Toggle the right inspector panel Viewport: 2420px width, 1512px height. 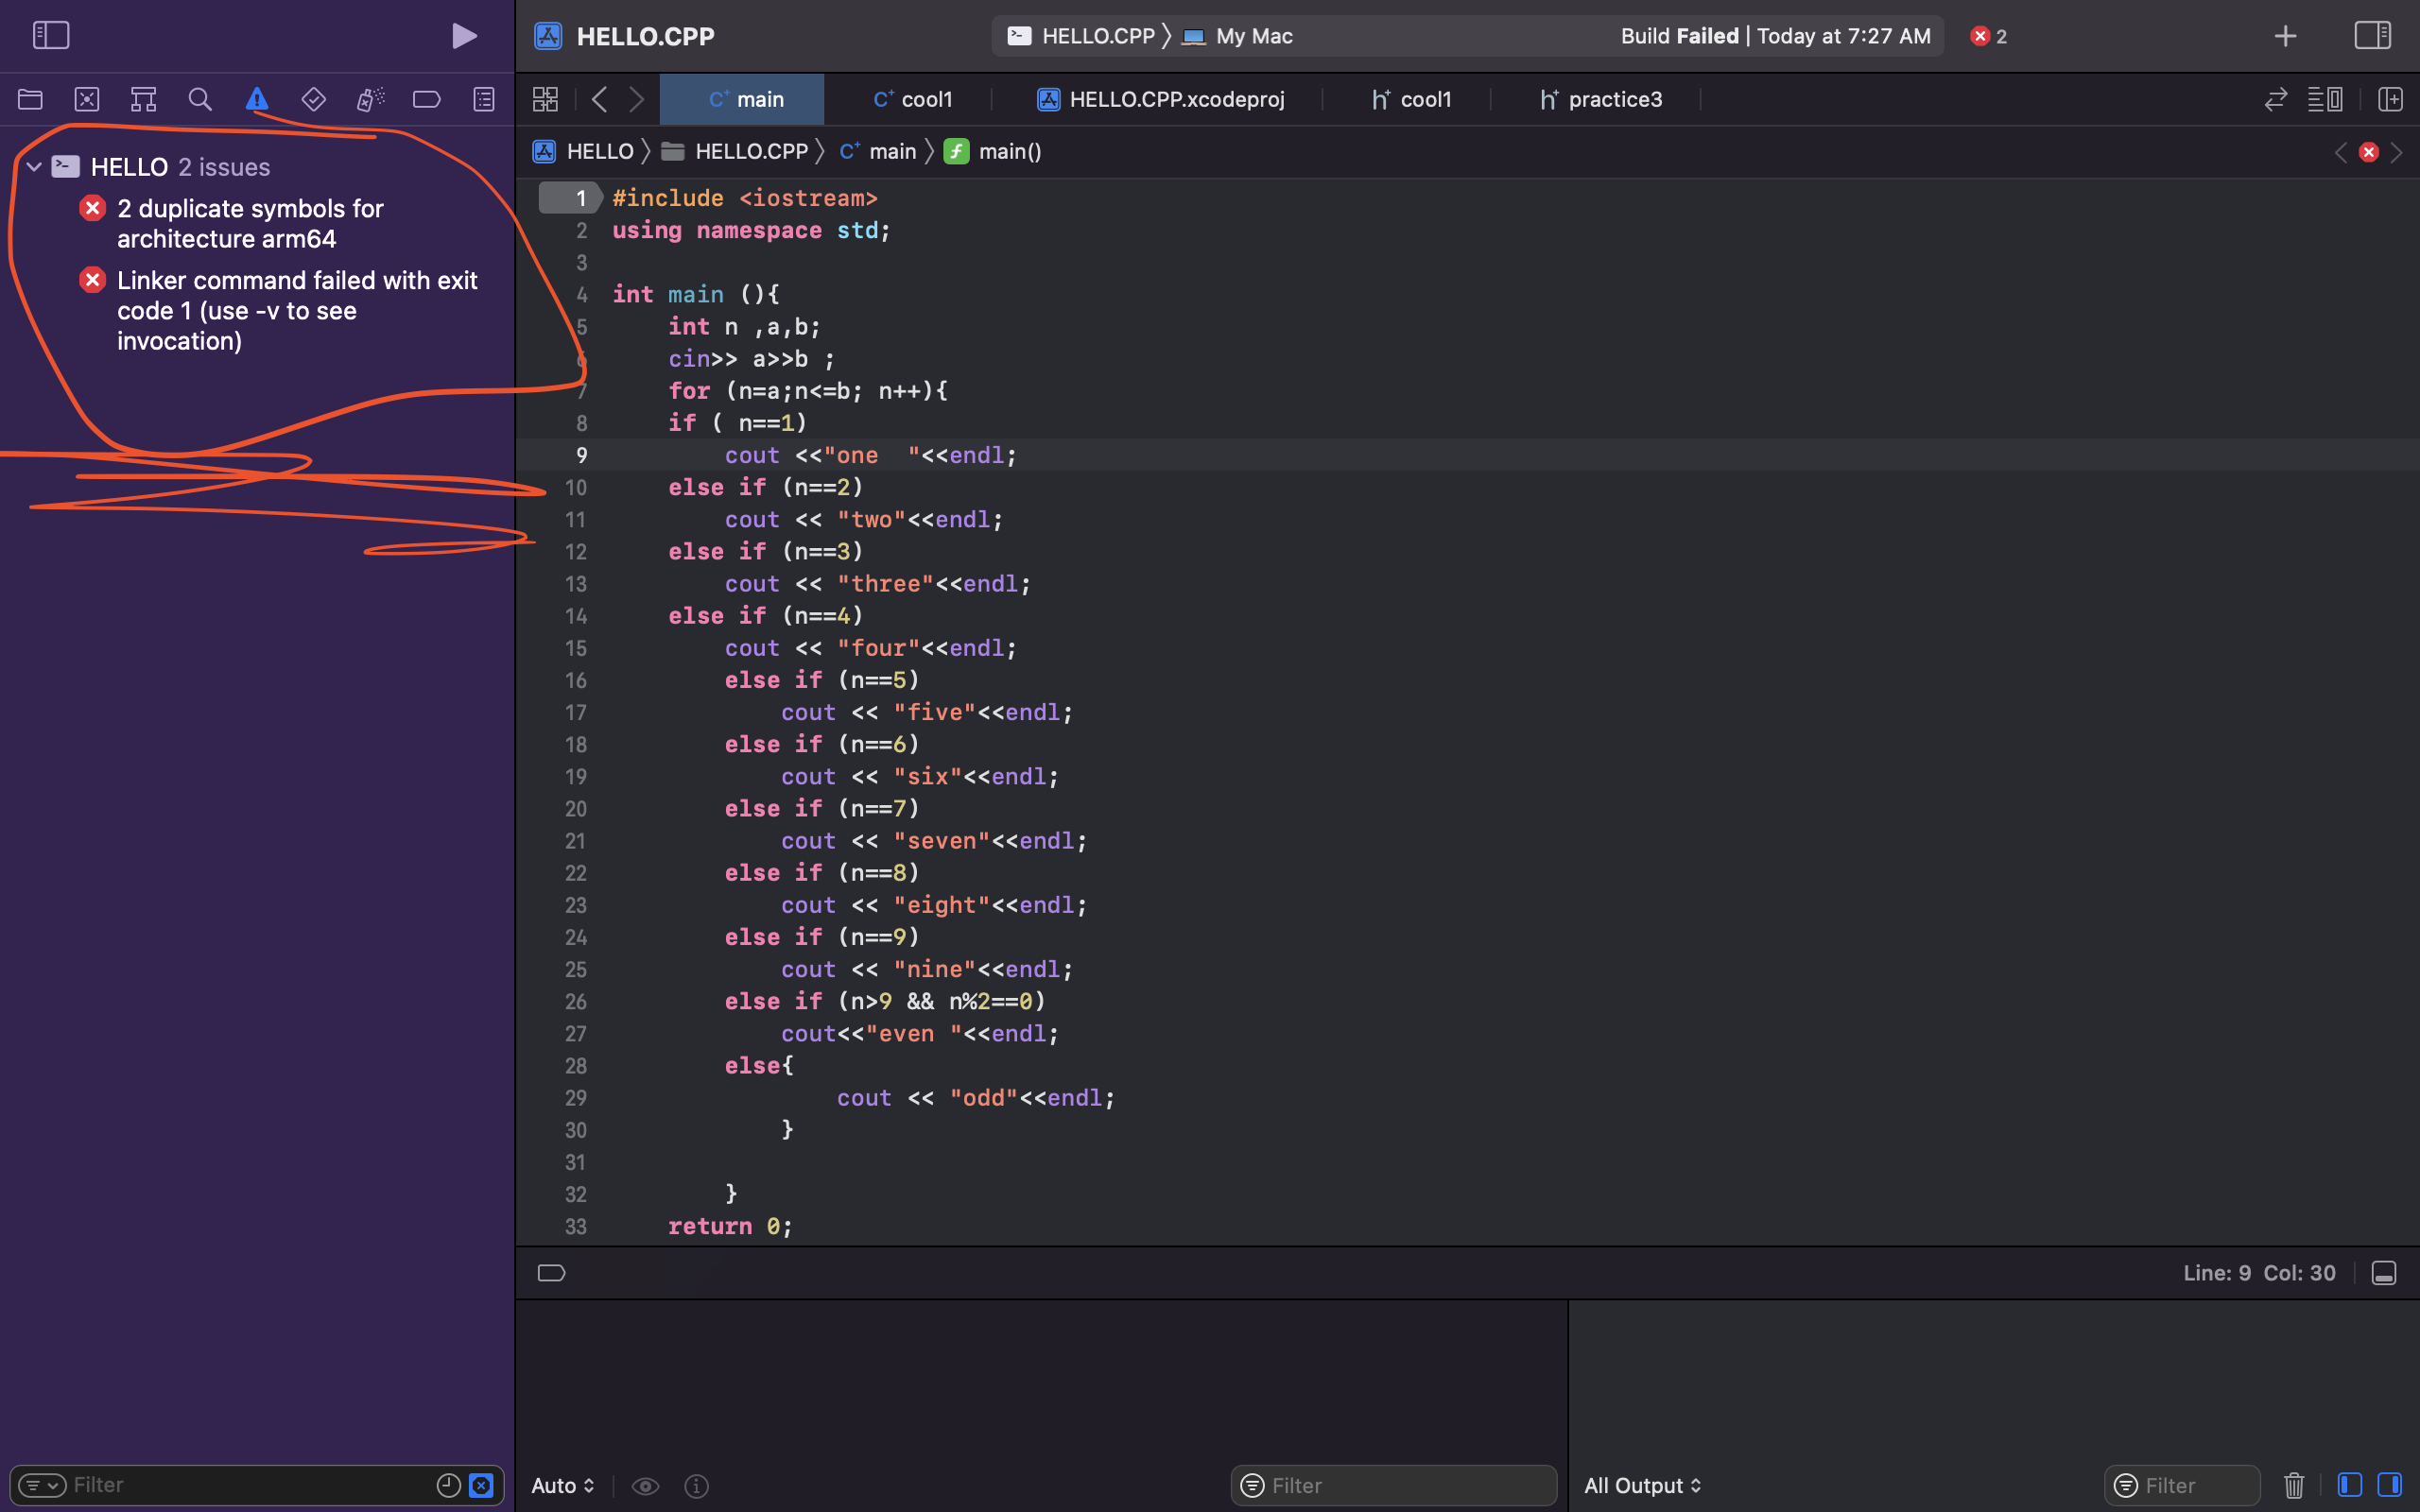2372,36
